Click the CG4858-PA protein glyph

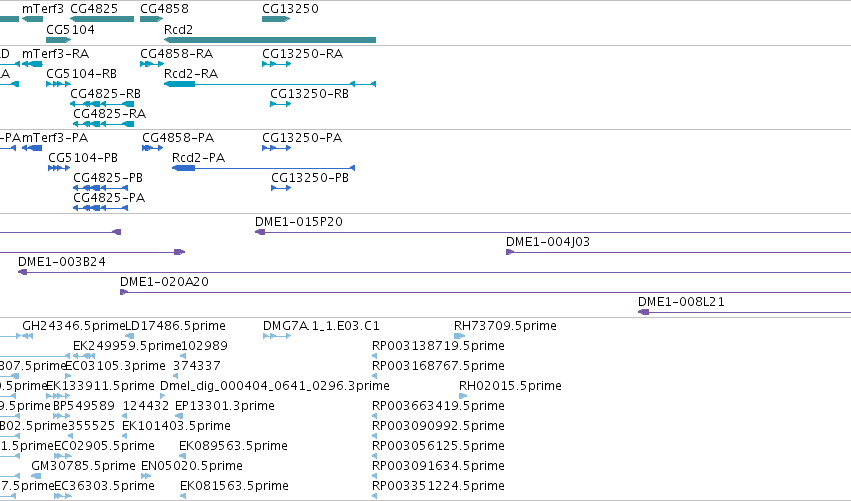(x=153, y=148)
